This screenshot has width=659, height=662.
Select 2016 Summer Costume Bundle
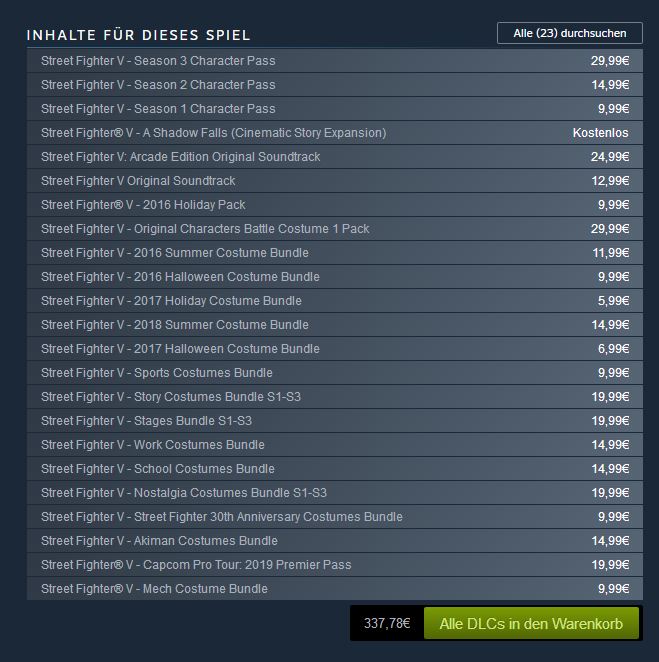[x=335, y=253]
